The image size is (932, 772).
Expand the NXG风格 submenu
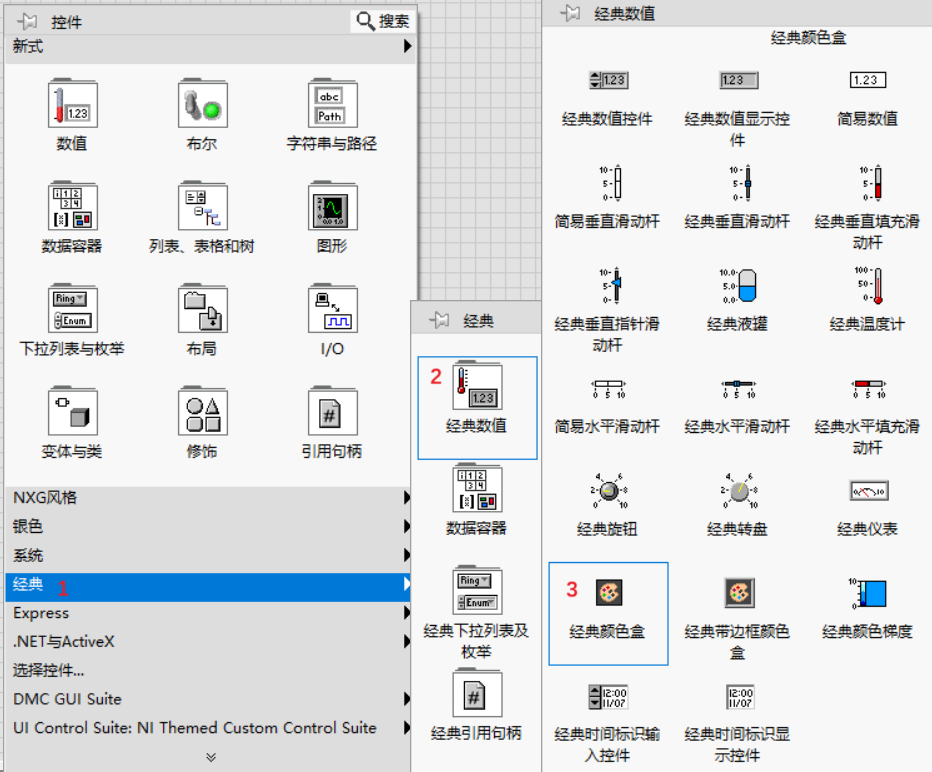point(407,497)
